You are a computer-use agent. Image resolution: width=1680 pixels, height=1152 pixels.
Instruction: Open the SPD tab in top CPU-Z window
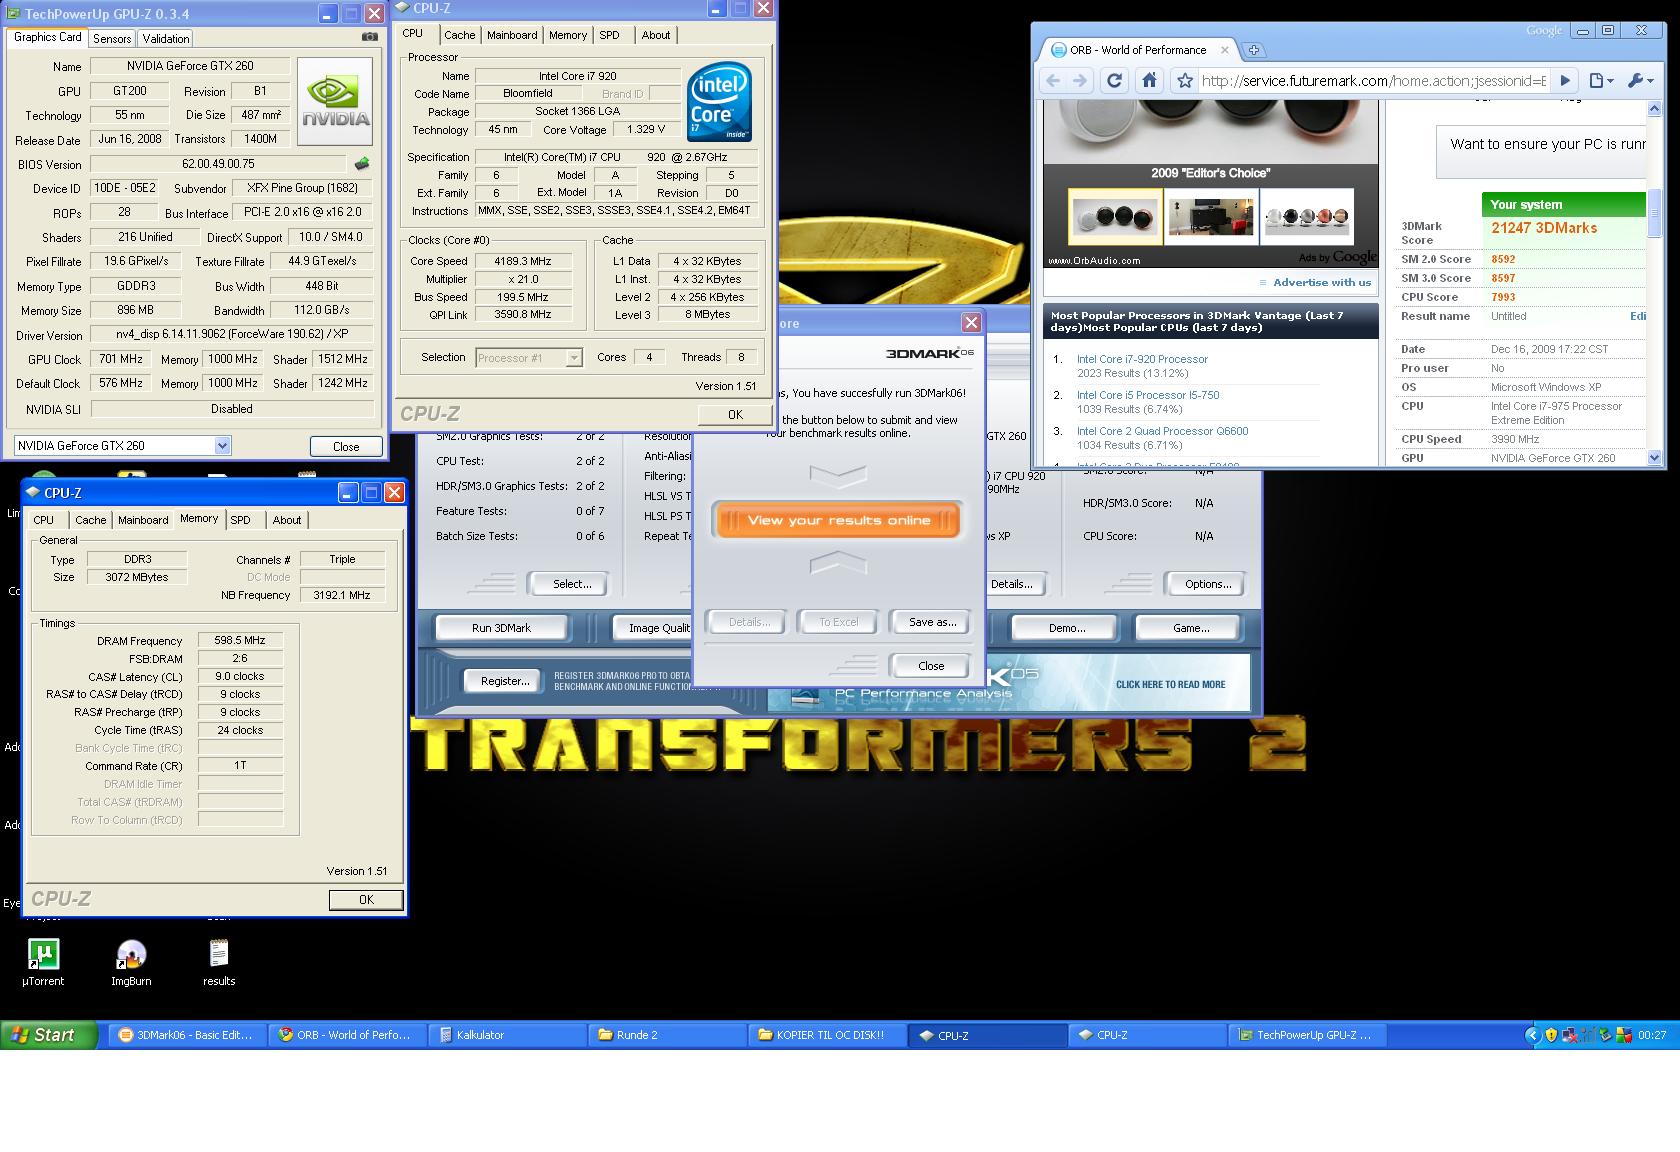tap(610, 35)
